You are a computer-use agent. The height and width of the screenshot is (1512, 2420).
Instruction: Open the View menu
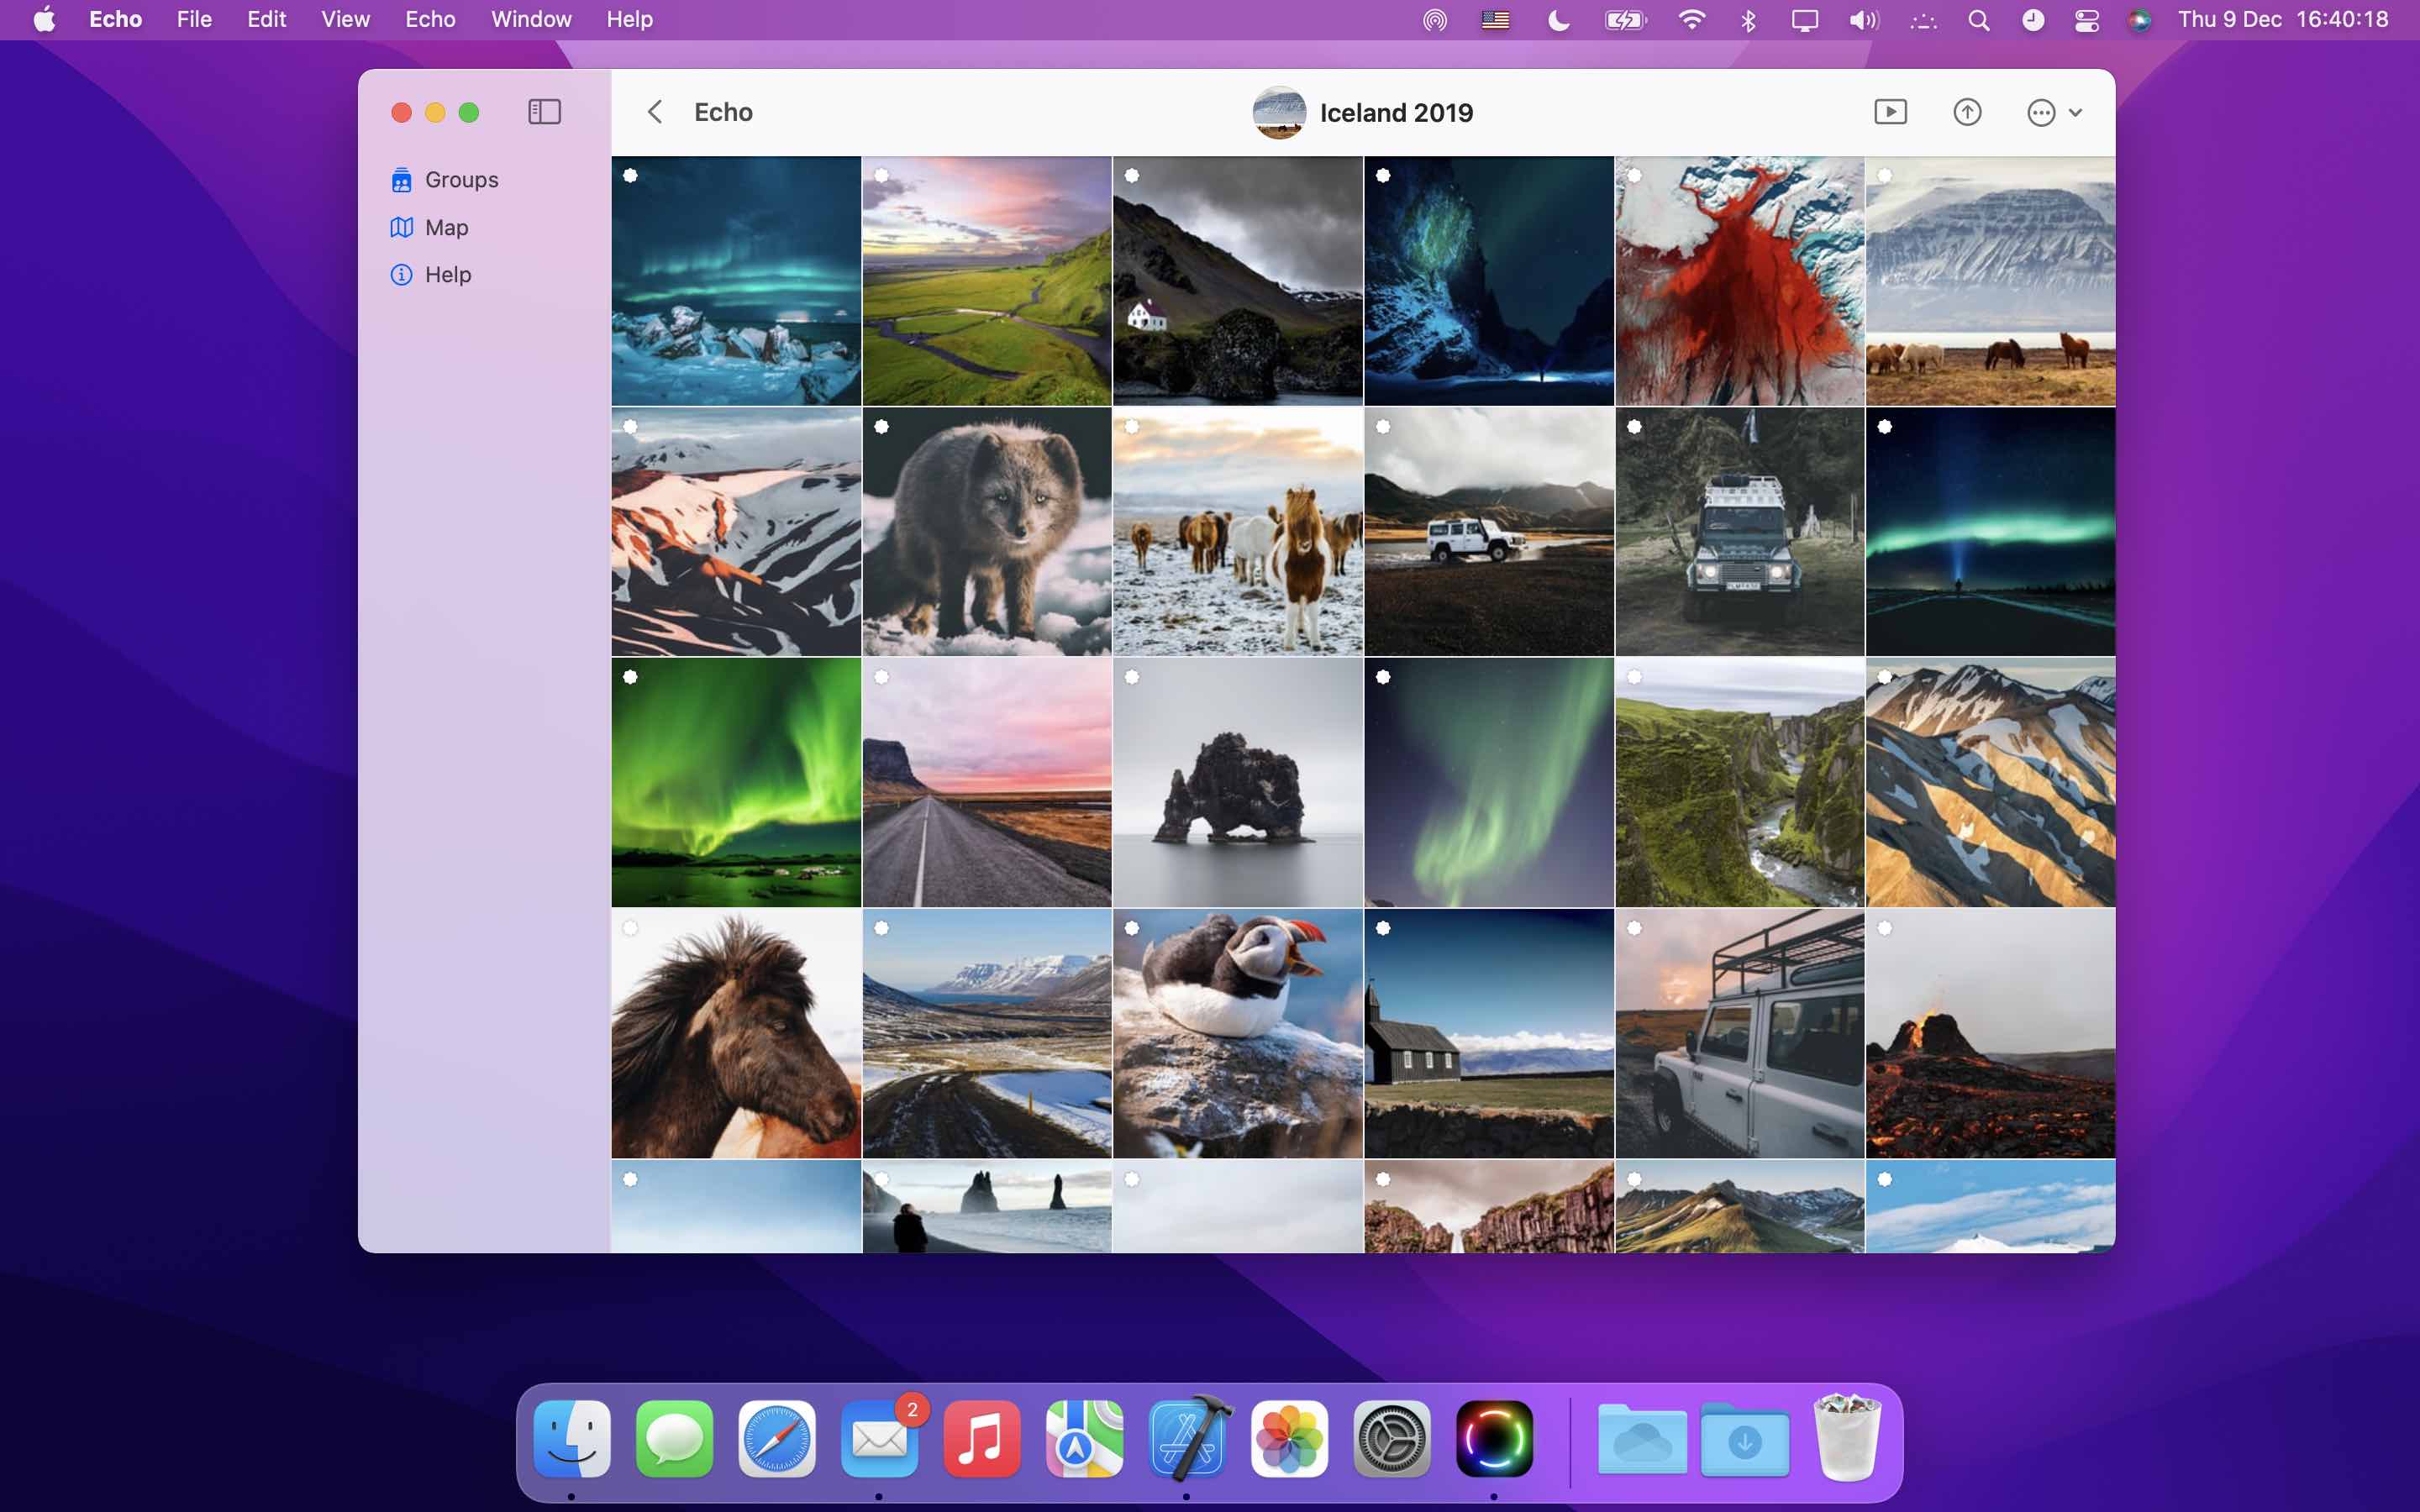click(345, 20)
